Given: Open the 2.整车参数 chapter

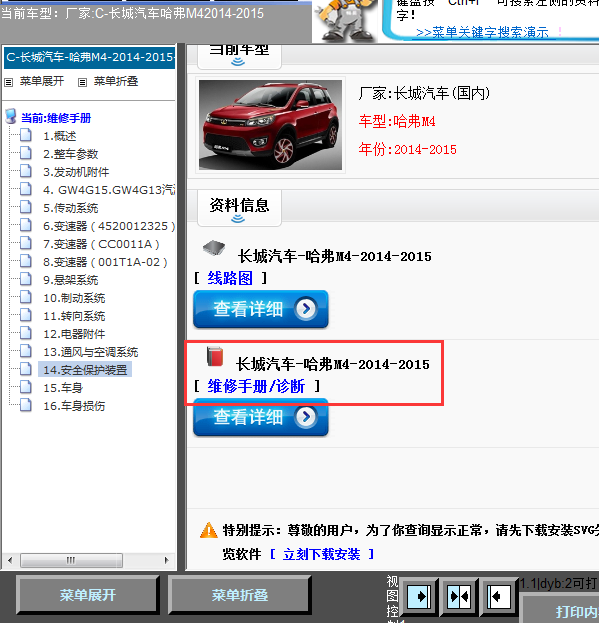Looking at the screenshot, I should pyautogui.click(x=70, y=154).
